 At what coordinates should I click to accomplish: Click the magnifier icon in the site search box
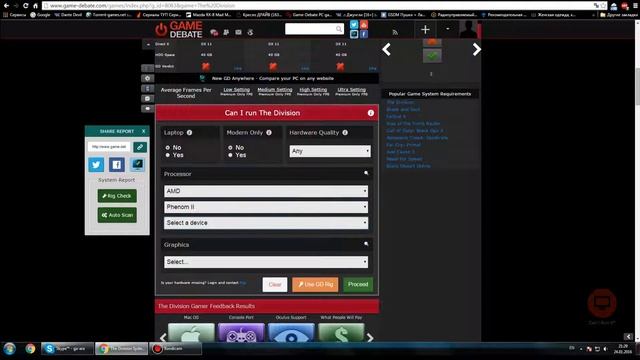tap(339, 29)
